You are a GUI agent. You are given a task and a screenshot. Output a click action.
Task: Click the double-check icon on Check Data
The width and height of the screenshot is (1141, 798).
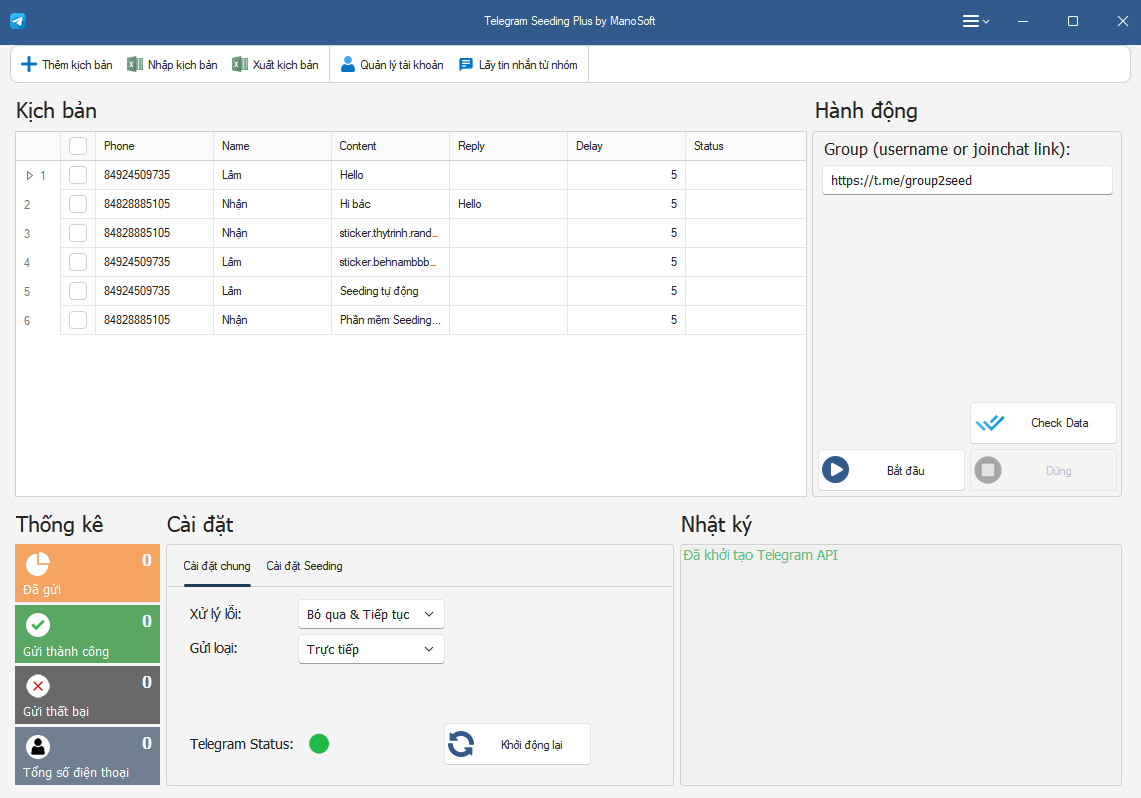(x=990, y=423)
